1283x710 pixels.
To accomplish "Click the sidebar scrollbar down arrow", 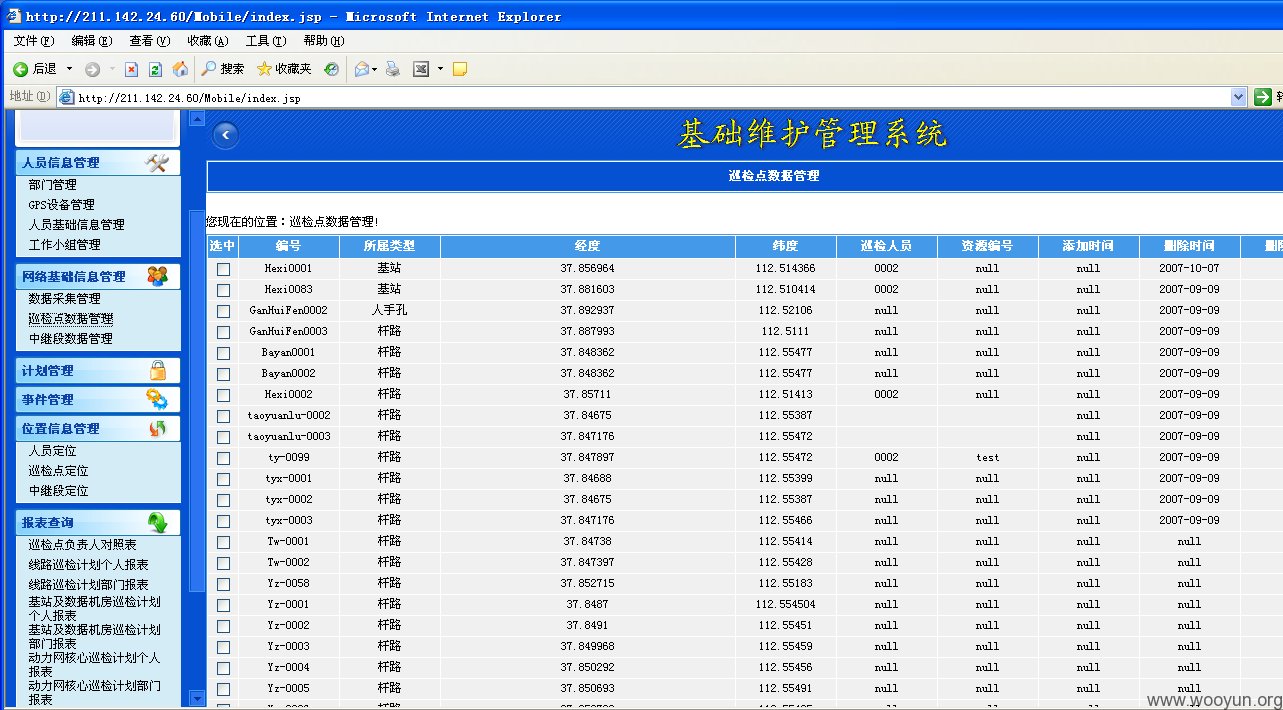I will 197,697.
